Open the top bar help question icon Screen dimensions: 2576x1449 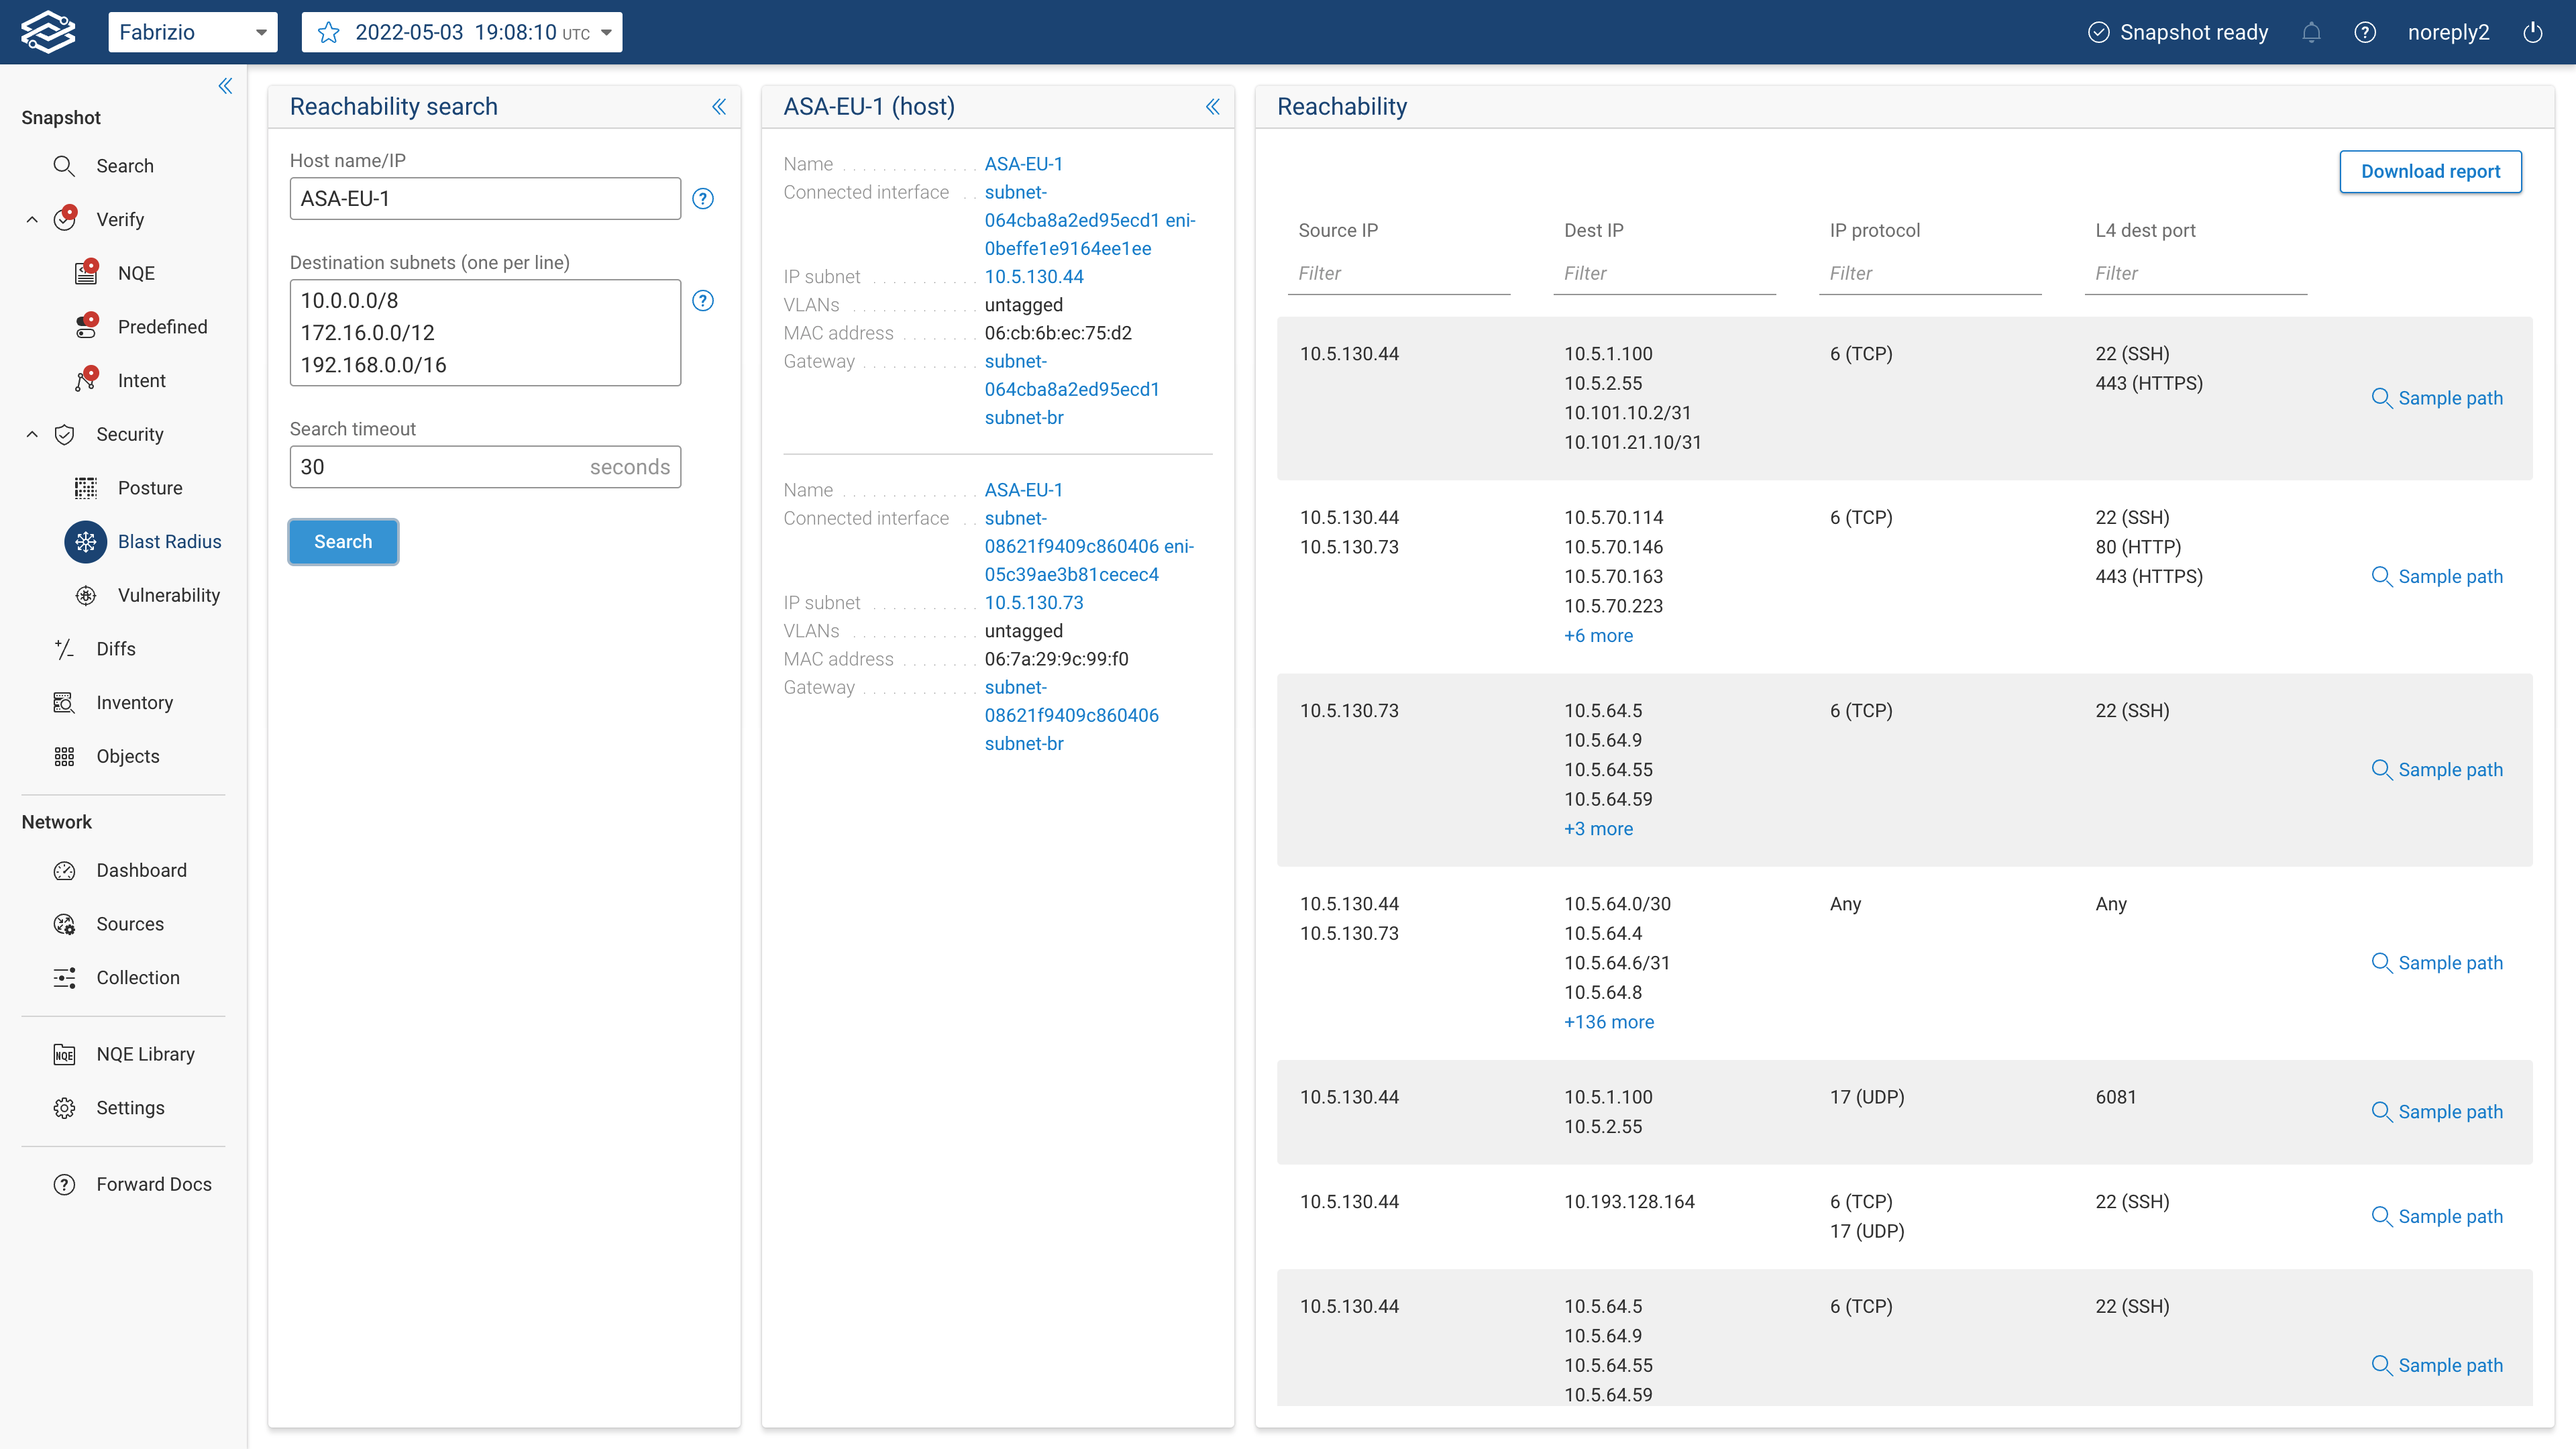pyautogui.click(x=2365, y=32)
